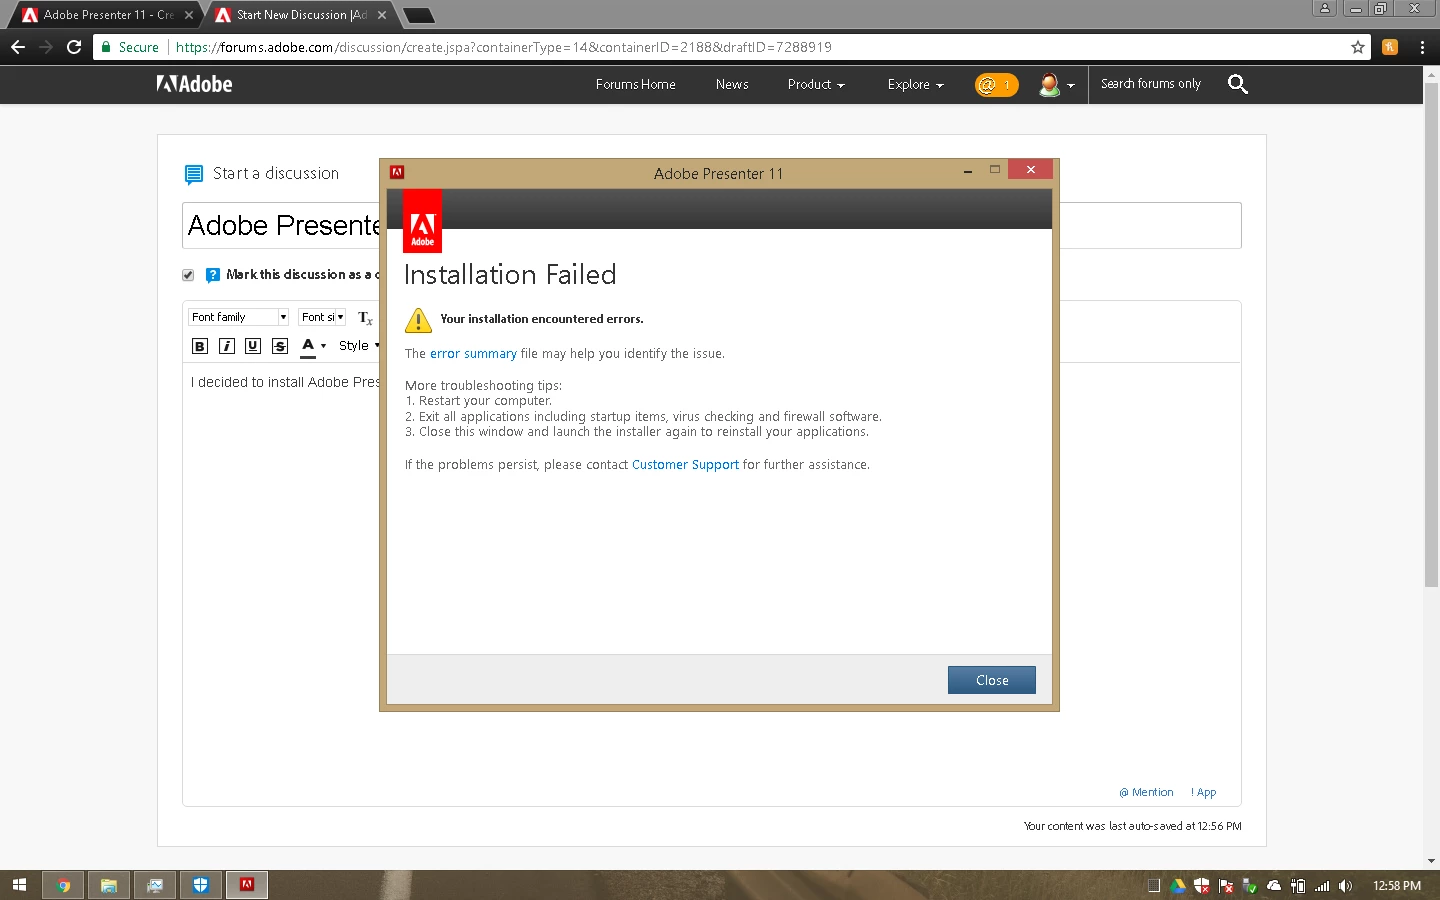Click the Search forums only field
The width and height of the screenshot is (1440, 900).
click(x=1151, y=84)
